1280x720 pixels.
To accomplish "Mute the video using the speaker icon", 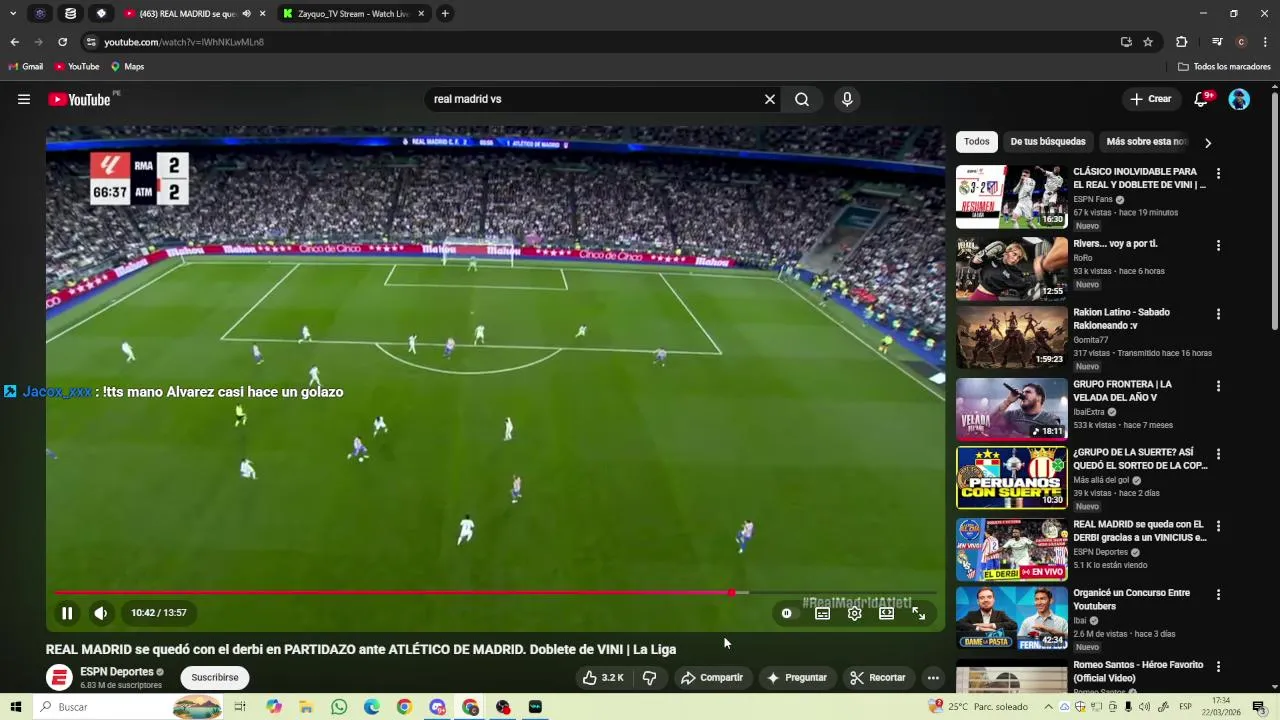I will (101, 613).
